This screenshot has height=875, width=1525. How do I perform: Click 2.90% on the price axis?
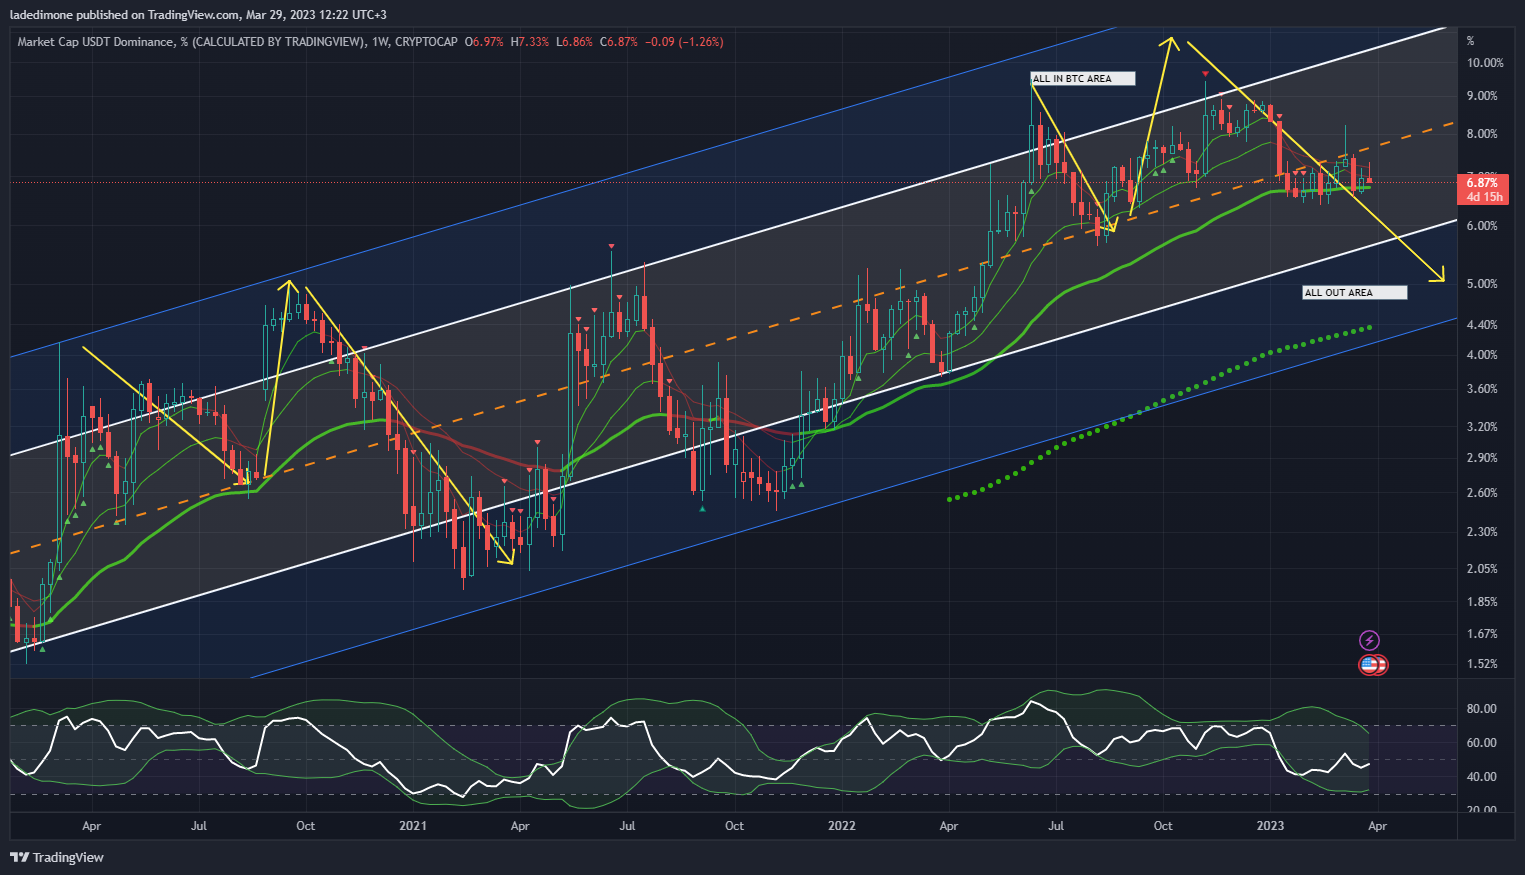pos(1481,458)
